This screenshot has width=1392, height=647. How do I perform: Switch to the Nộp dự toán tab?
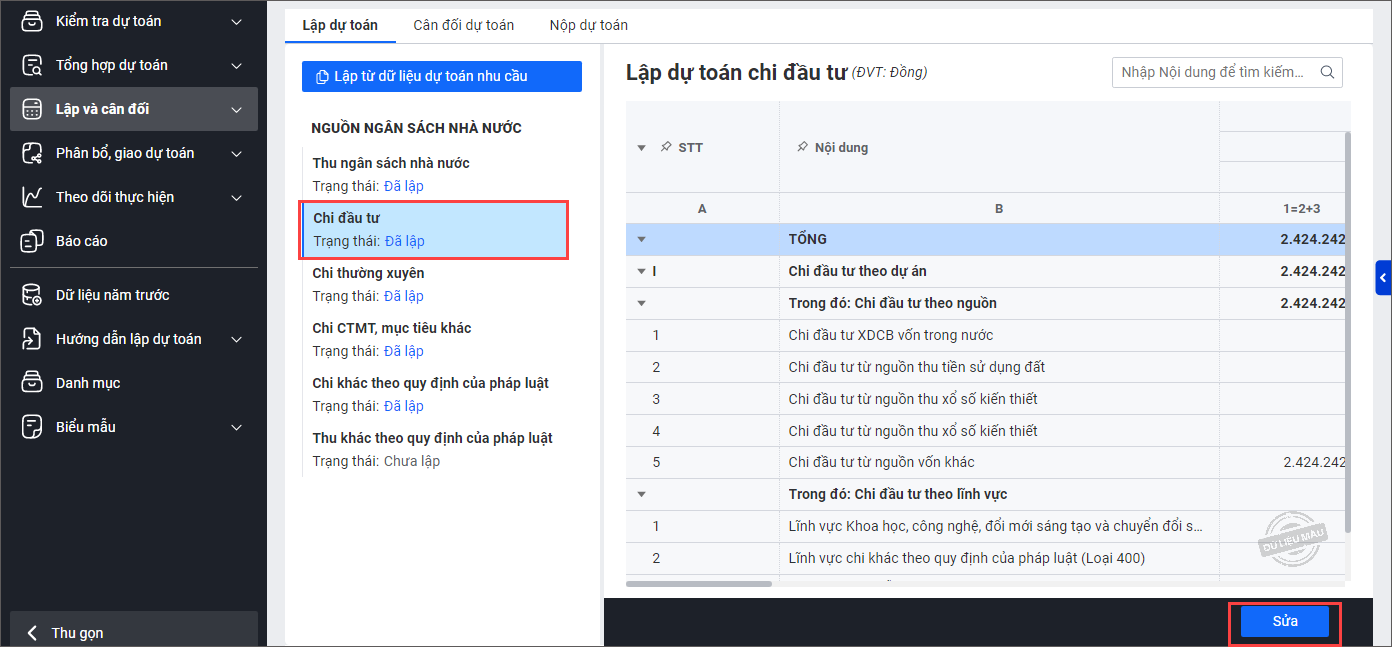(588, 25)
